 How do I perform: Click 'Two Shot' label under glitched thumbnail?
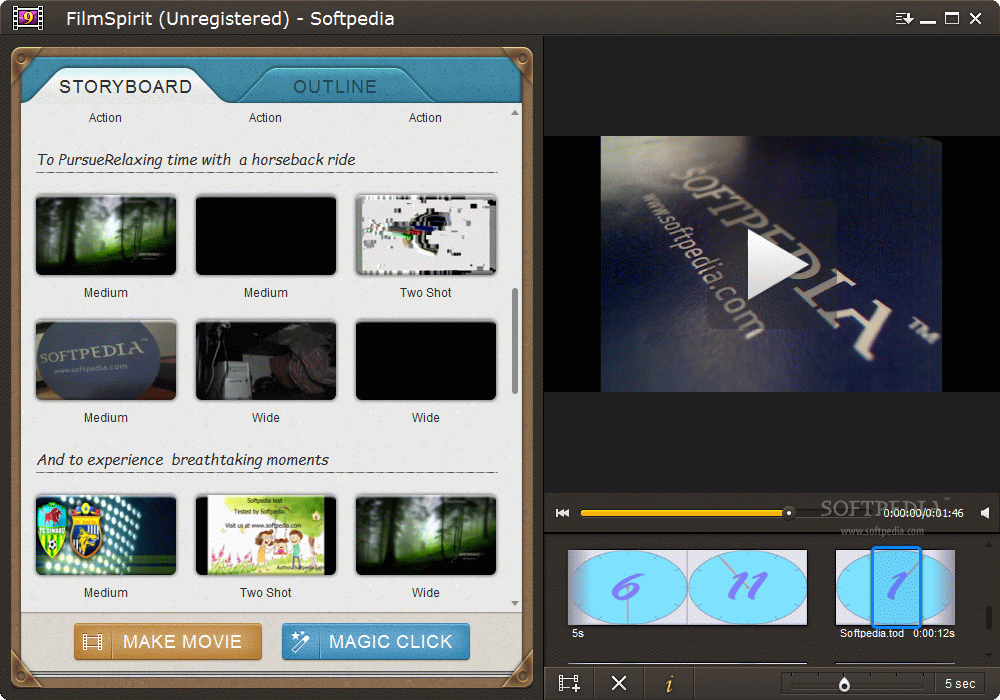pyautogui.click(x=425, y=293)
